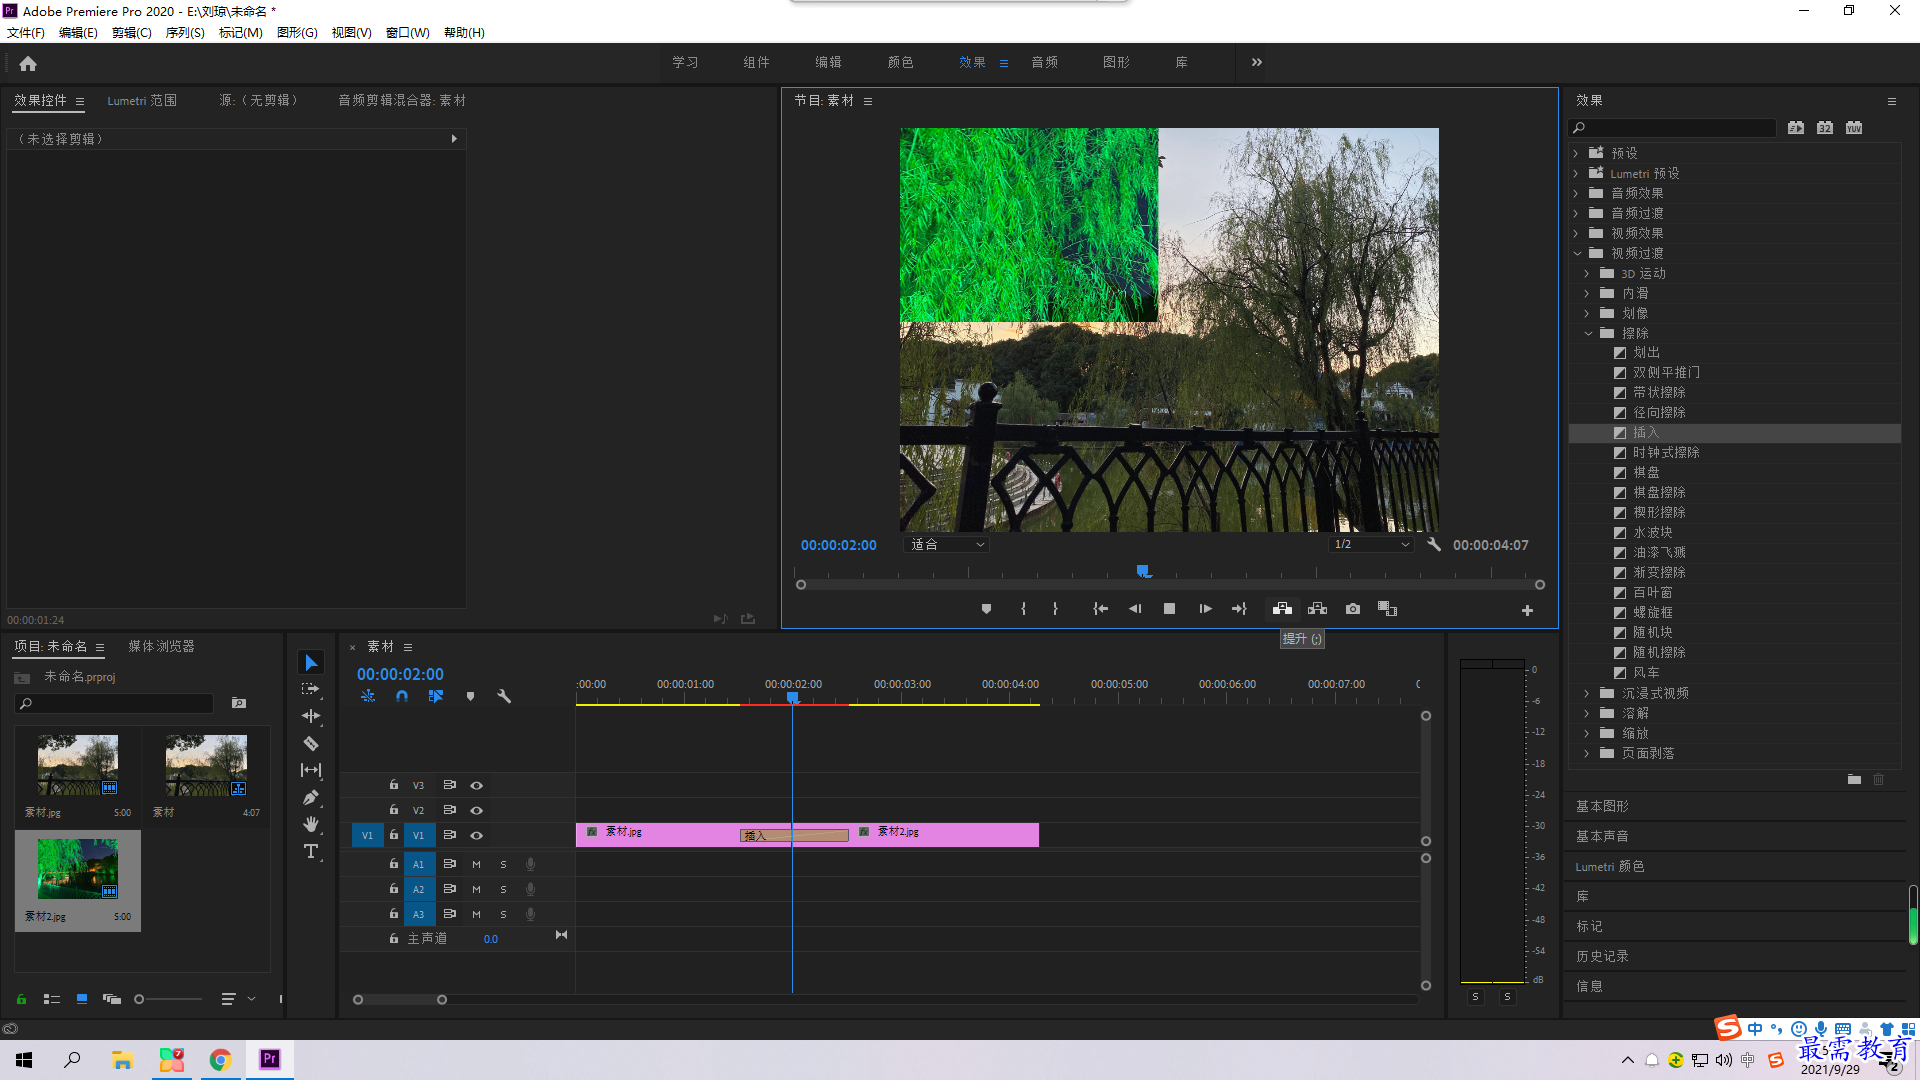Open Chrome from the taskbar

pos(220,1059)
